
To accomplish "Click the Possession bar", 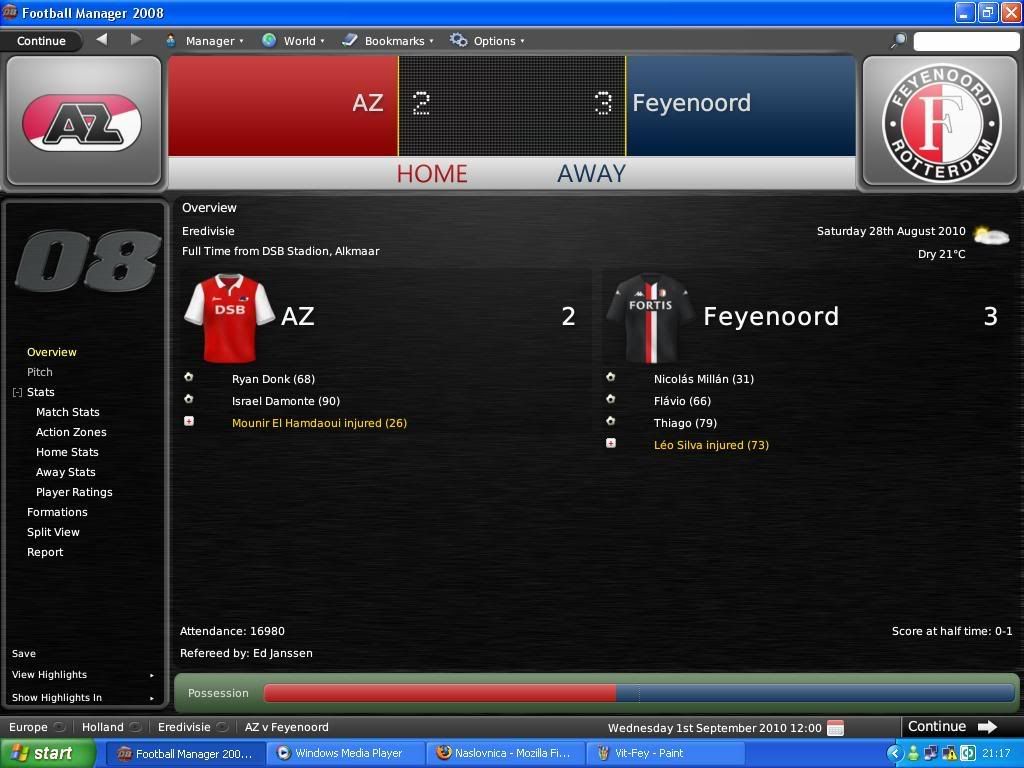I will pos(638,694).
